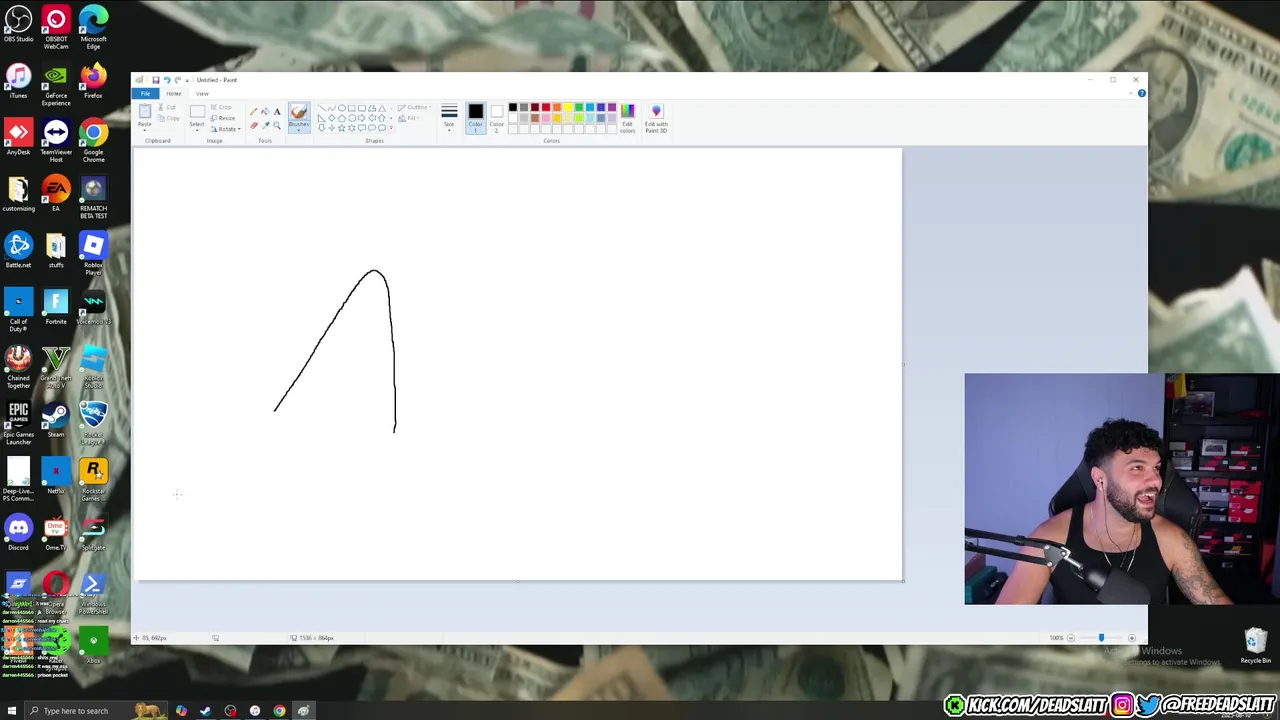Open Customize Quick Access Toolbar arrow

tap(187, 81)
